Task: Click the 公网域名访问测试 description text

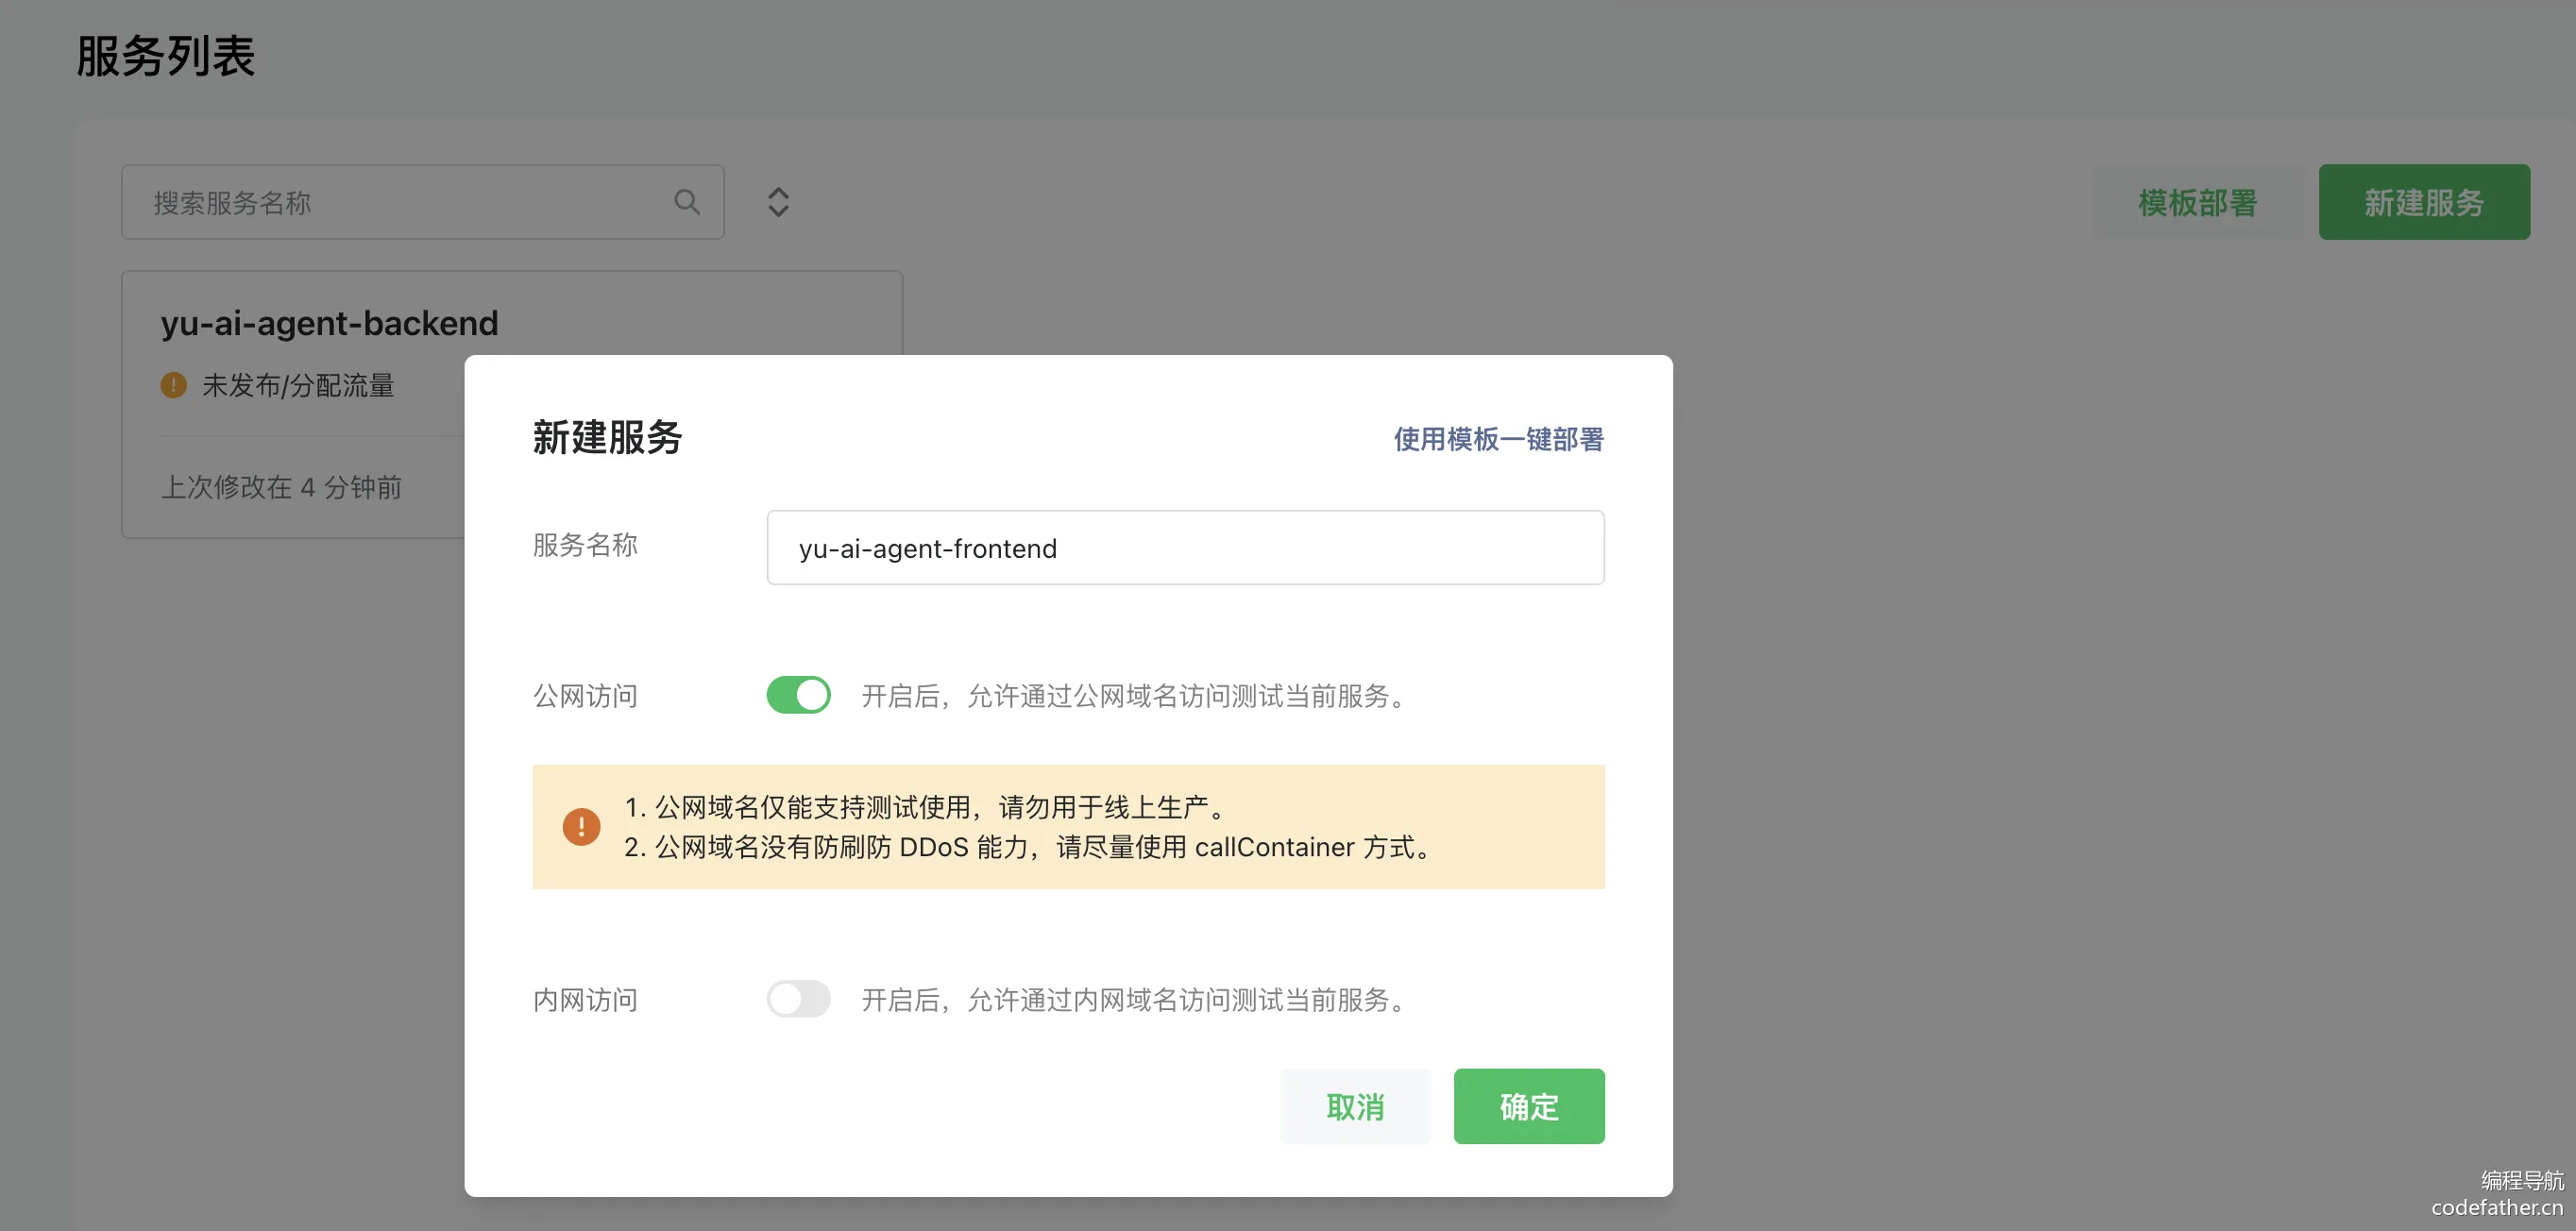Action: click(1137, 696)
